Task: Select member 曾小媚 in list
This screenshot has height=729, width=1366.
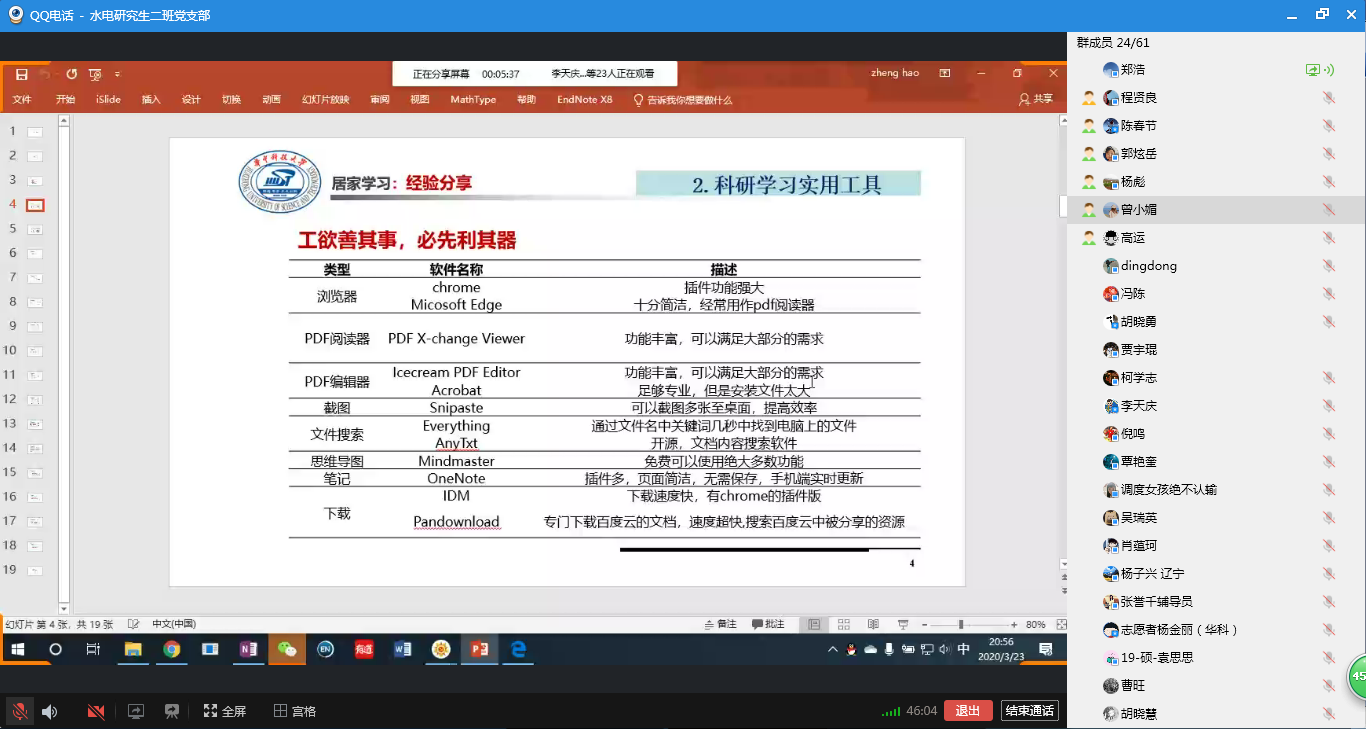Action: coord(1138,210)
